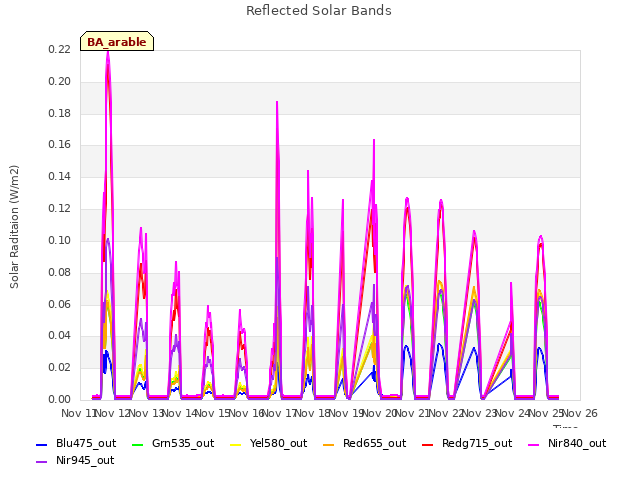Click the magenta Nir840_out legend swatch
The width and height of the screenshot is (640, 480).
(x=534, y=444)
